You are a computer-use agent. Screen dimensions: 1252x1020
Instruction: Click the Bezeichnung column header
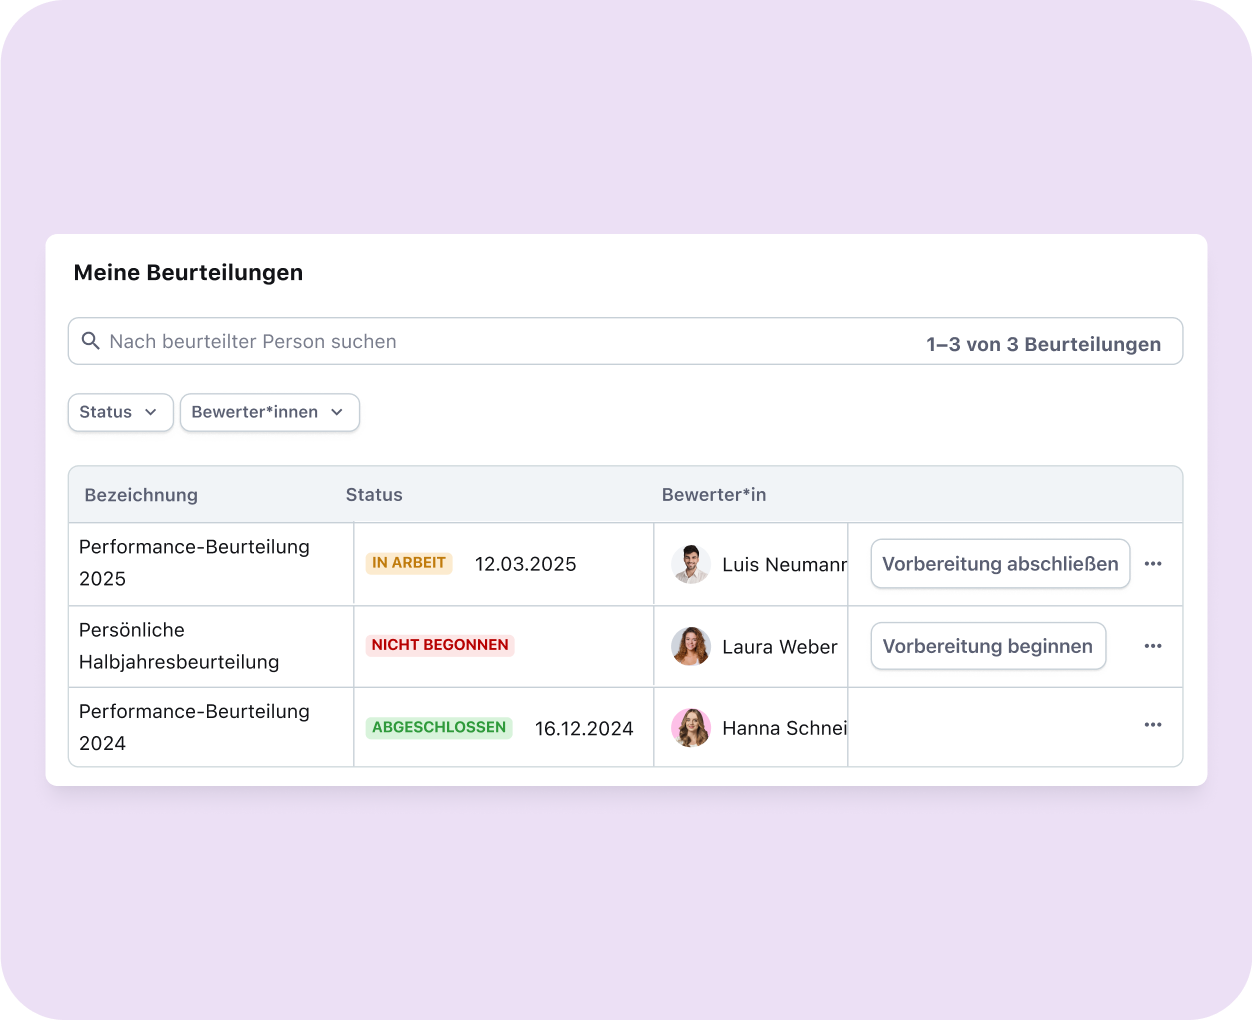pos(141,495)
